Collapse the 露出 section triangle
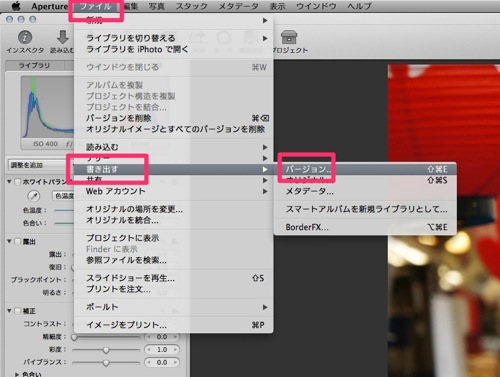The image size is (500, 377). [9, 241]
